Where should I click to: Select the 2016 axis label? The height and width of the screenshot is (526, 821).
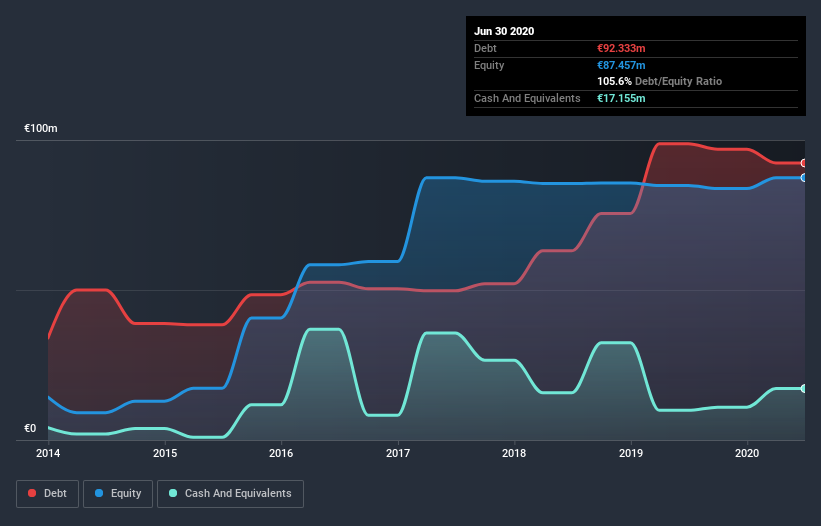coord(281,453)
